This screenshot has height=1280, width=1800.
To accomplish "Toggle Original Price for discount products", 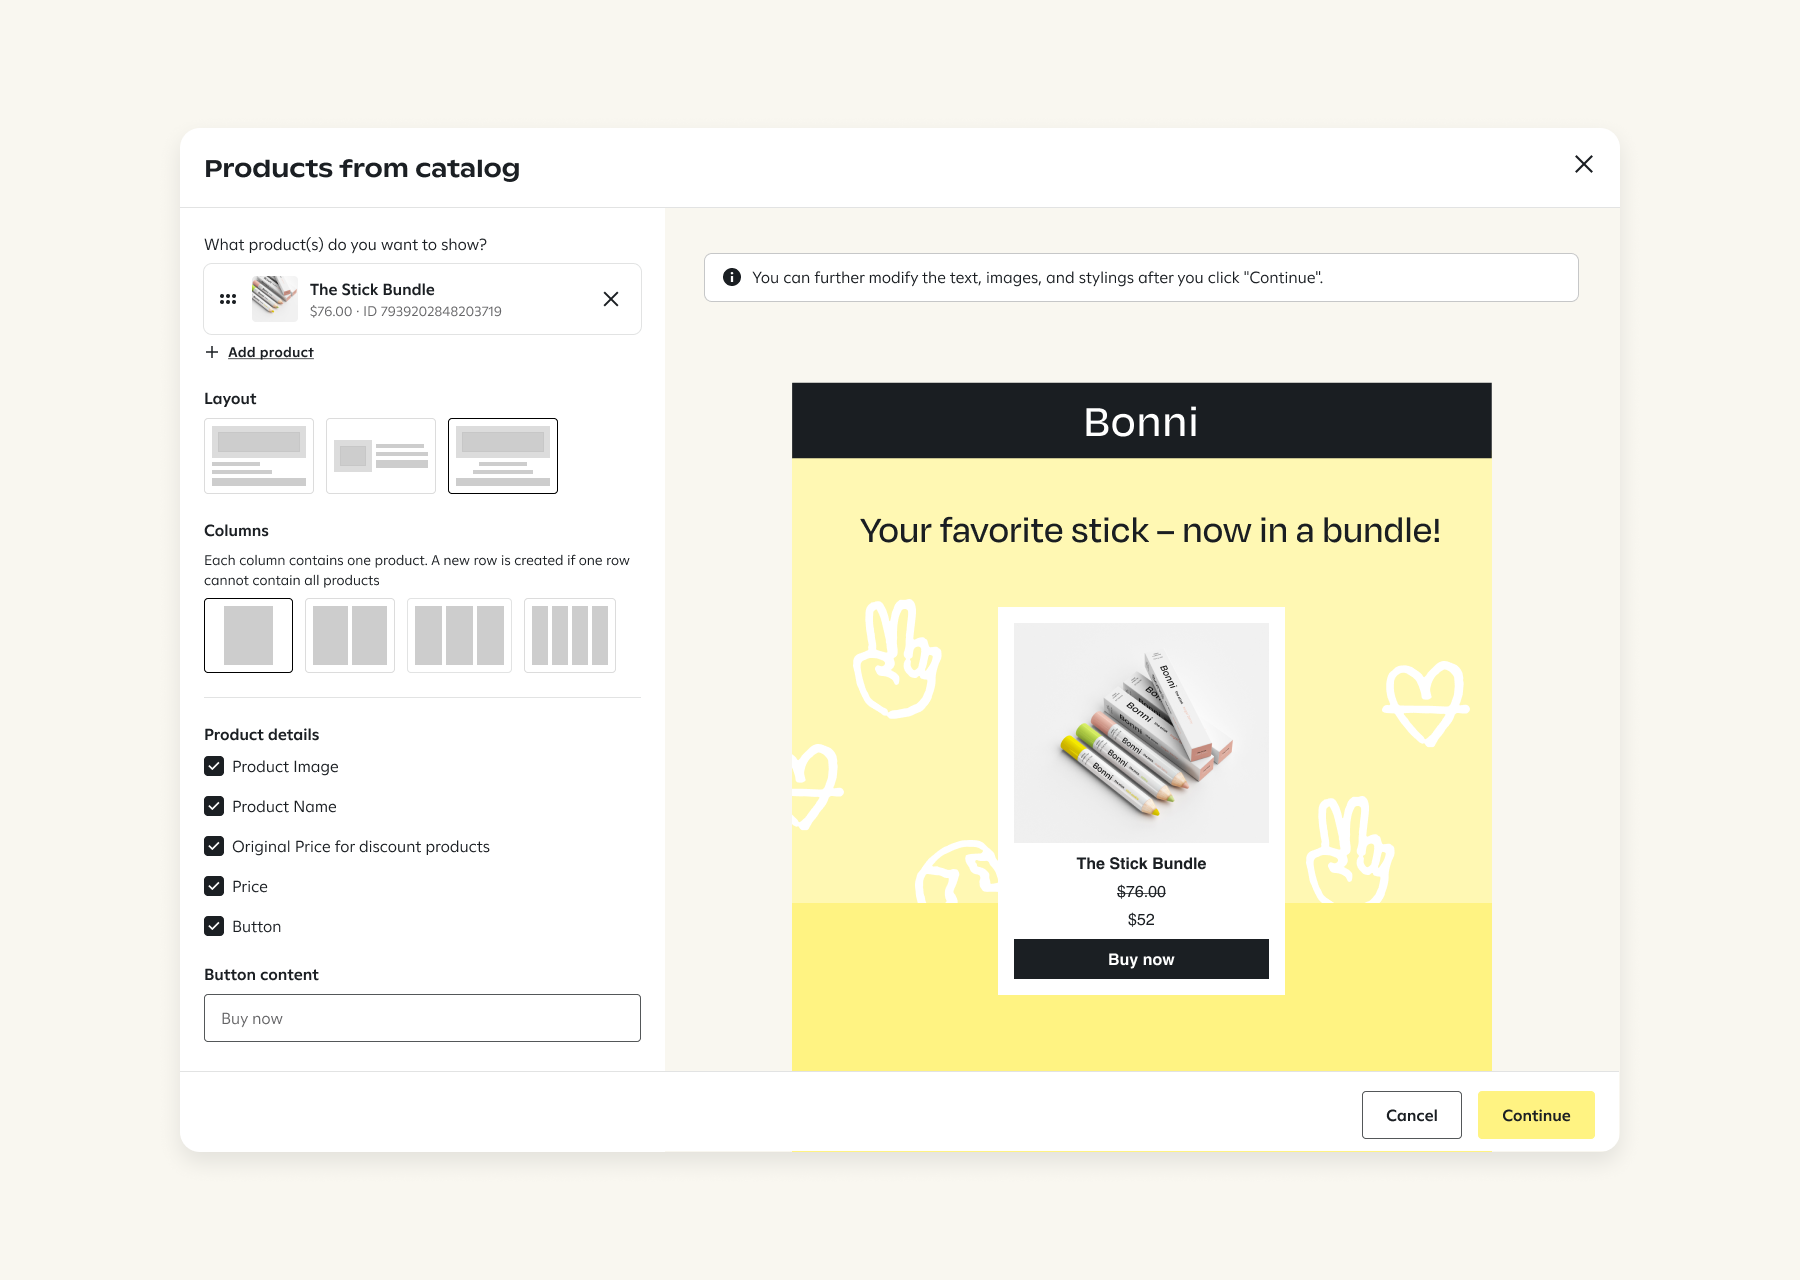I will click(214, 846).
